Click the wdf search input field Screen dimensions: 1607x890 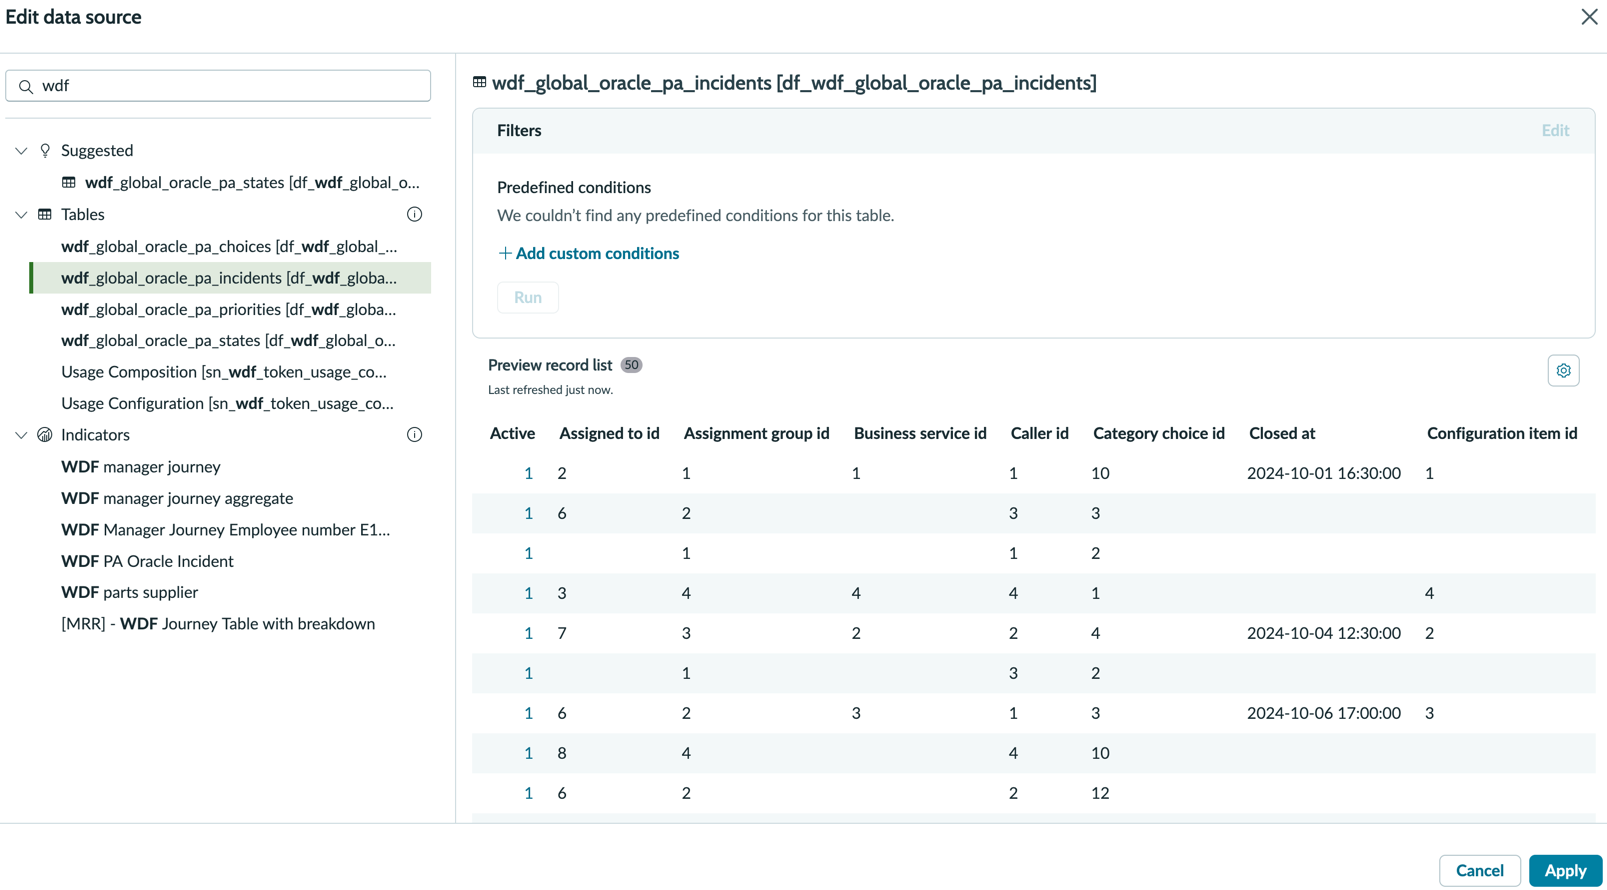point(218,86)
